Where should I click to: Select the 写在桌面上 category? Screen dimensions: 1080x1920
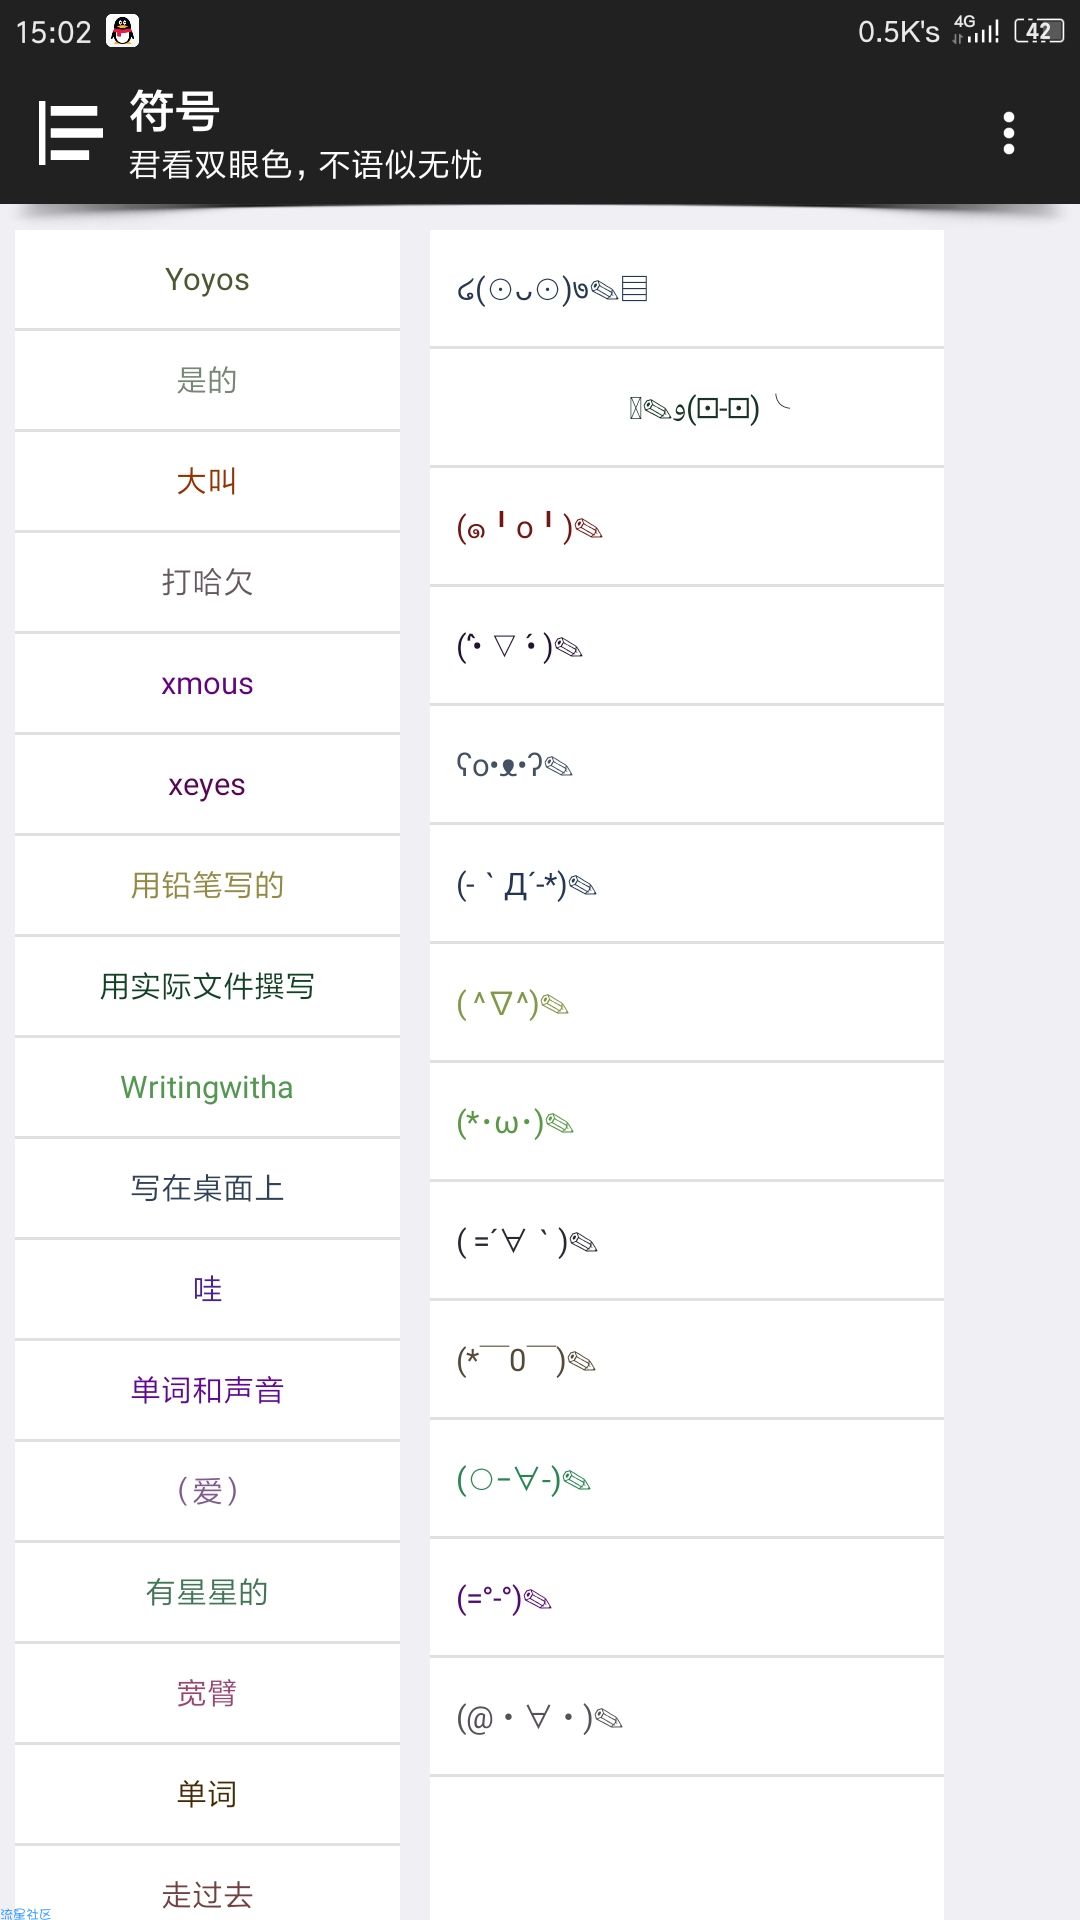tap(207, 1188)
